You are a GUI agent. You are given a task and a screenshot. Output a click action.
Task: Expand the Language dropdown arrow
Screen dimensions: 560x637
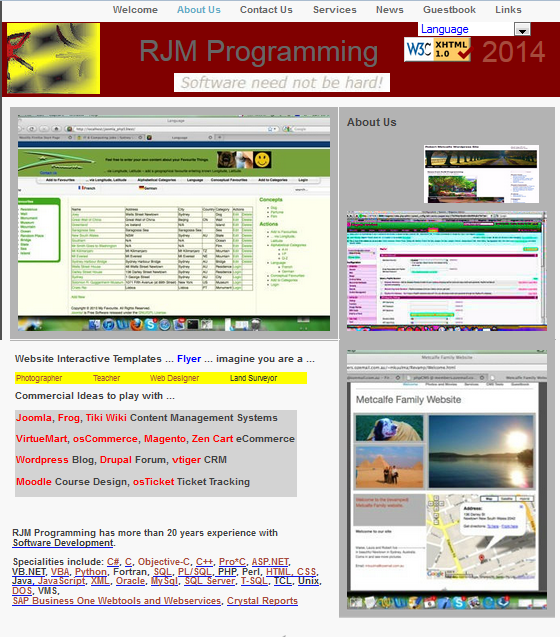(522, 30)
